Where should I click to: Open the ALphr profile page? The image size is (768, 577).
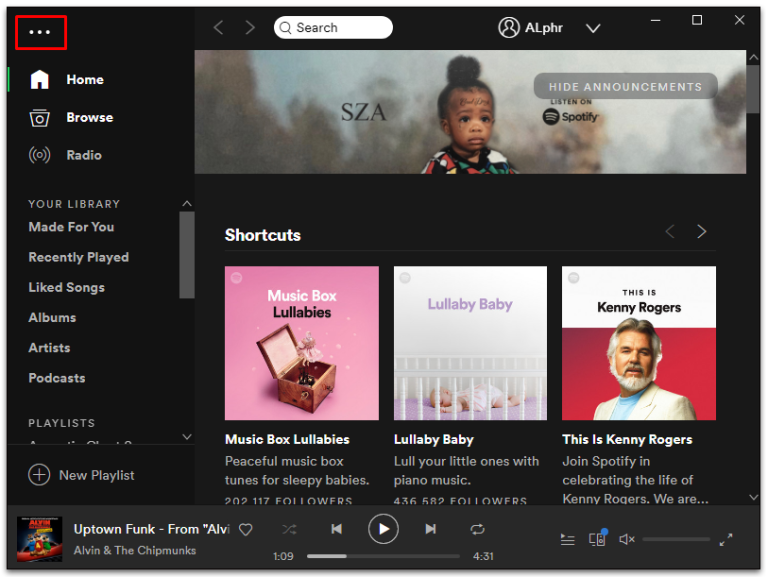pos(530,27)
